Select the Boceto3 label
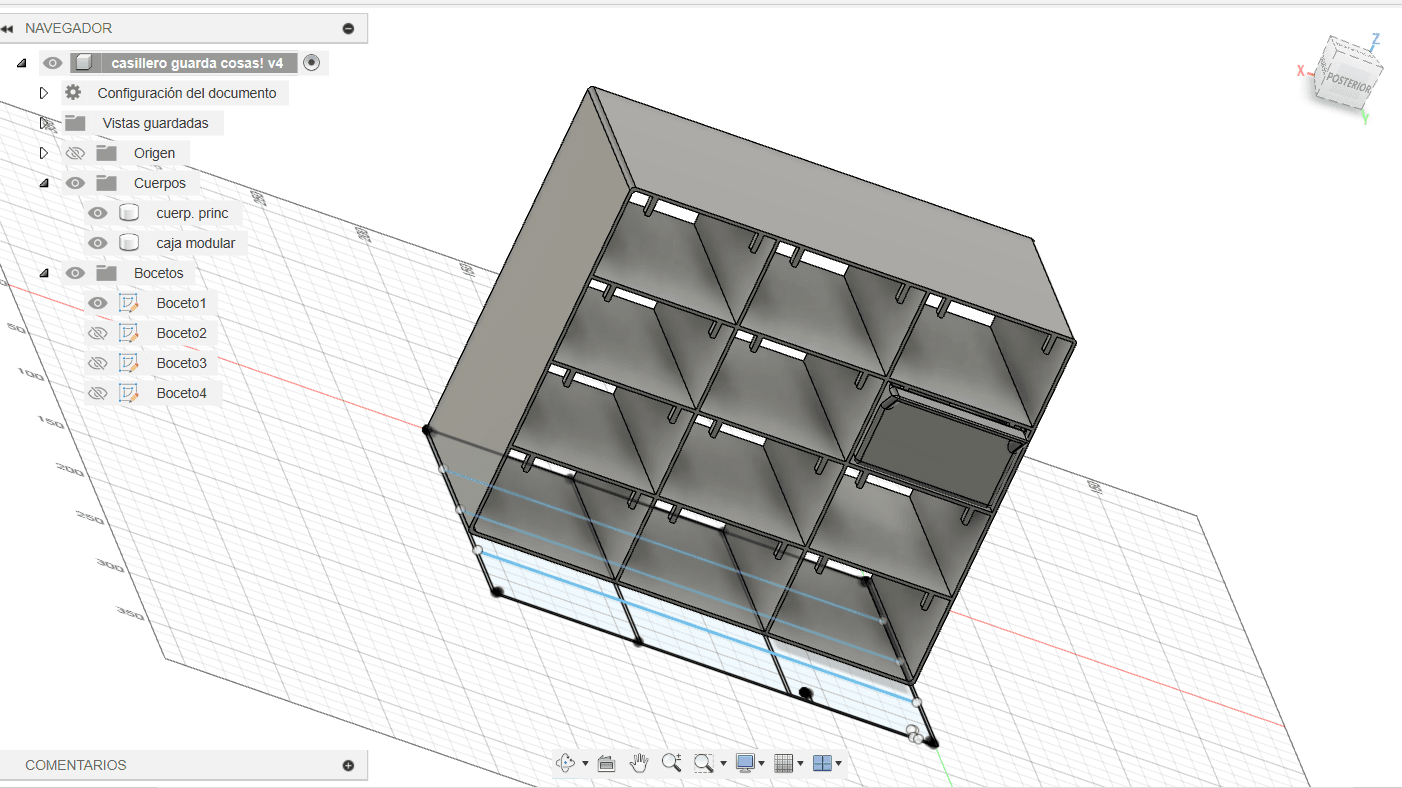The height and width of the screenshot is (788, 1402). (x=181, y=363)
